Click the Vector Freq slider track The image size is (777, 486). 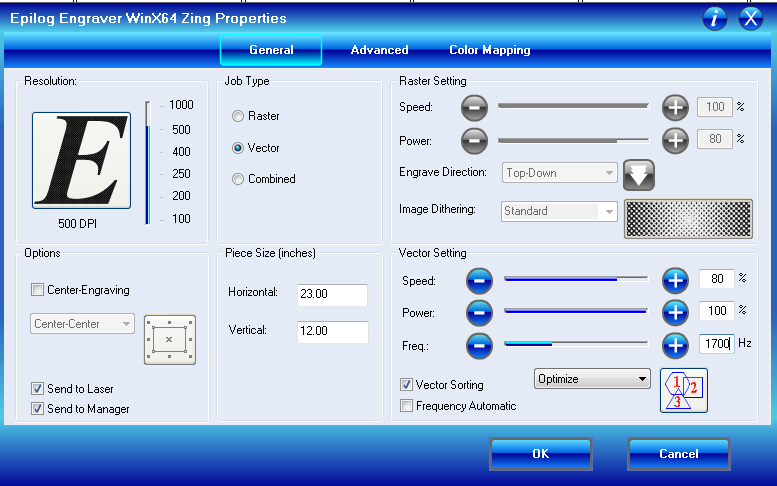576,343
